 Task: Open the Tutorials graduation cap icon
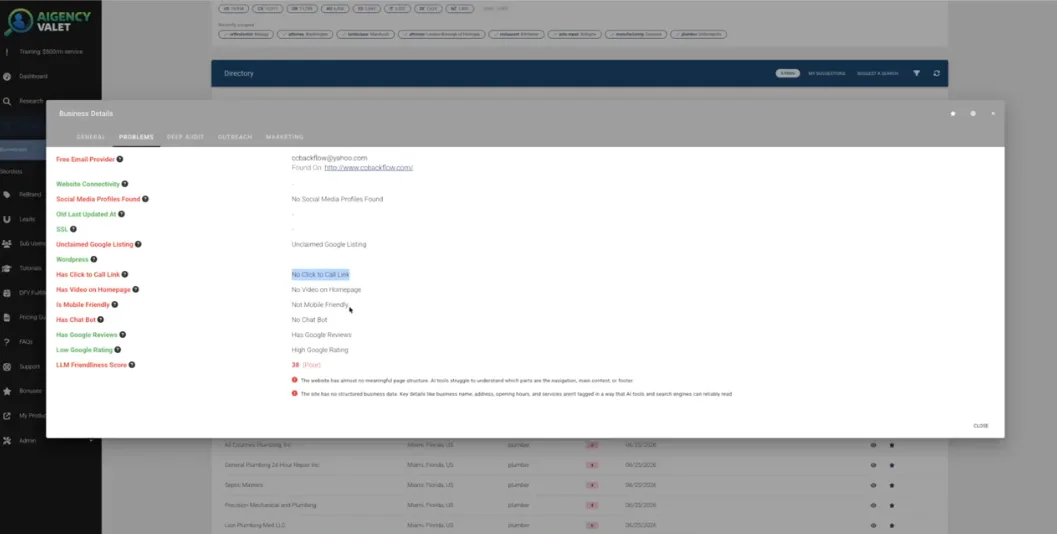click(7, 268)
